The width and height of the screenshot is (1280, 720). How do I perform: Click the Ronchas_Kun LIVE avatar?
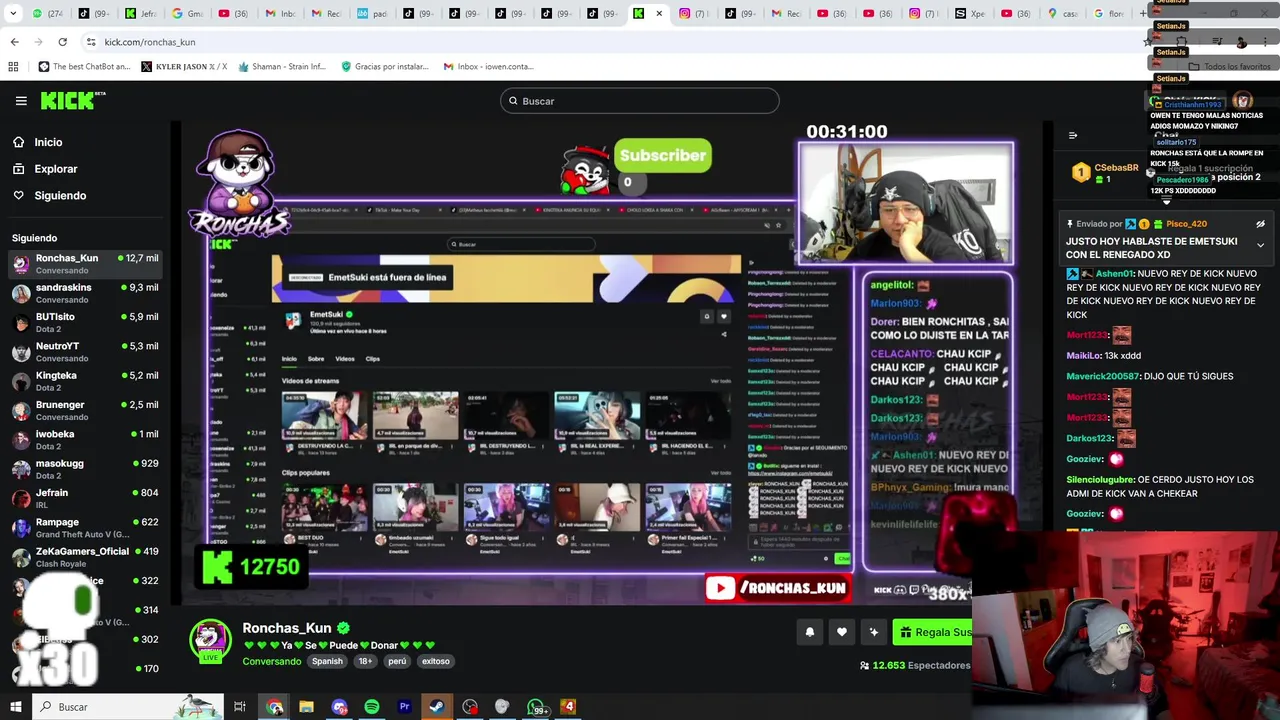click(211, 641)
